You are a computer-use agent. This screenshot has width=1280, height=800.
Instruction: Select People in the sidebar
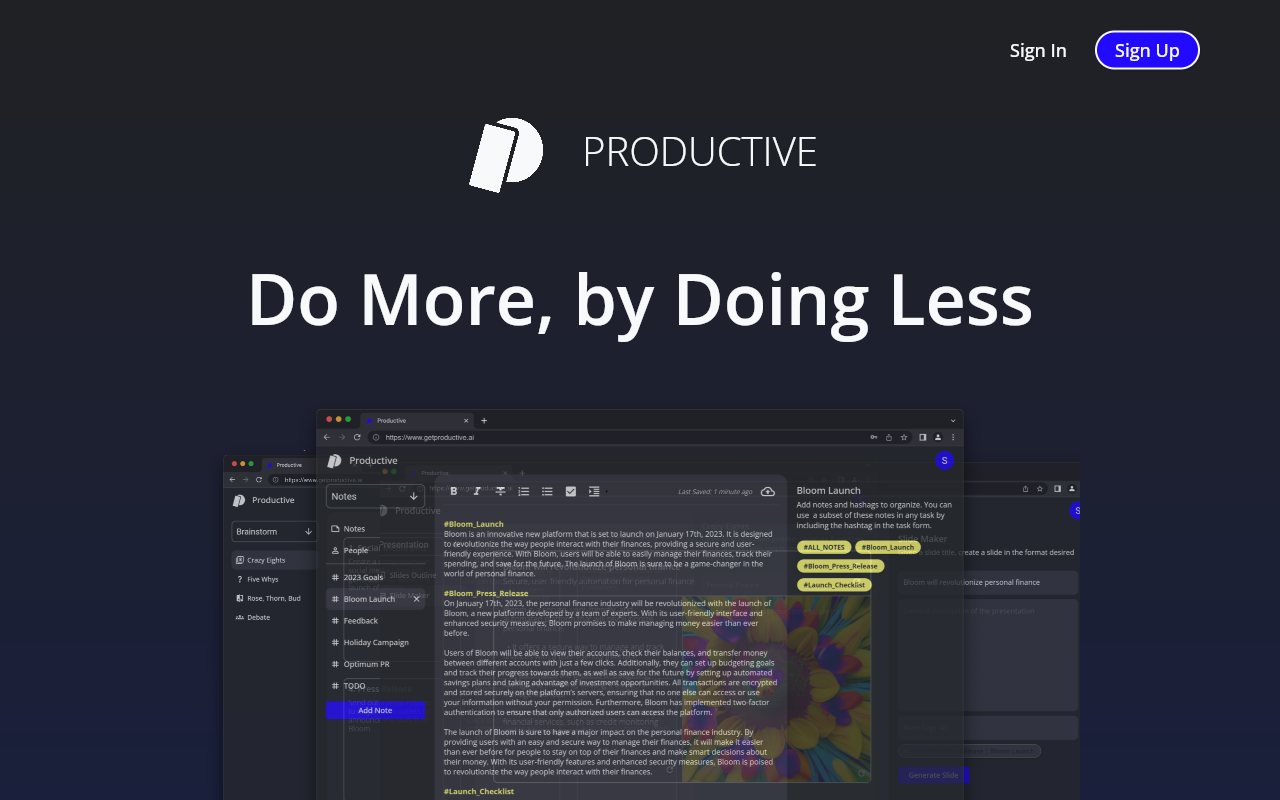coord(375,551)
